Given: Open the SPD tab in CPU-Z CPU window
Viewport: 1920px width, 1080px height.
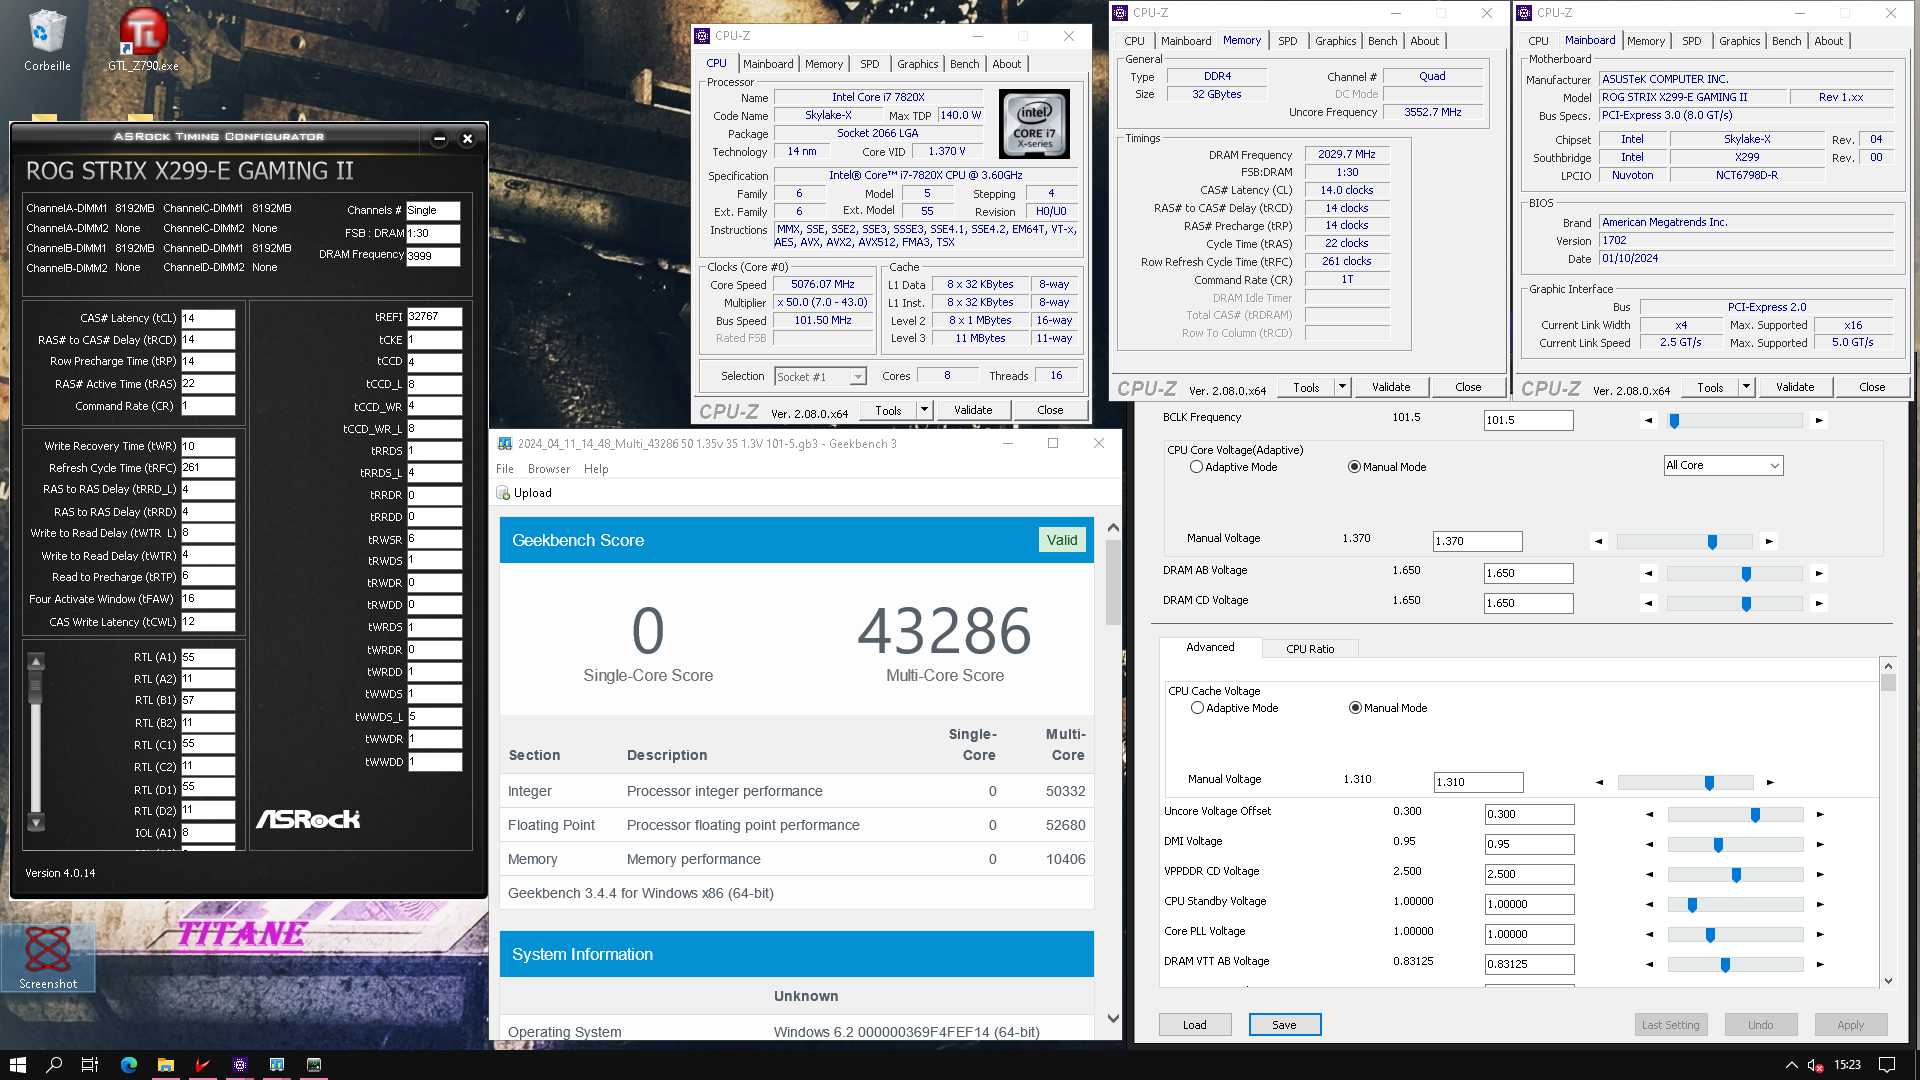Looking at the screenshot, I should [x=870, y=64].
